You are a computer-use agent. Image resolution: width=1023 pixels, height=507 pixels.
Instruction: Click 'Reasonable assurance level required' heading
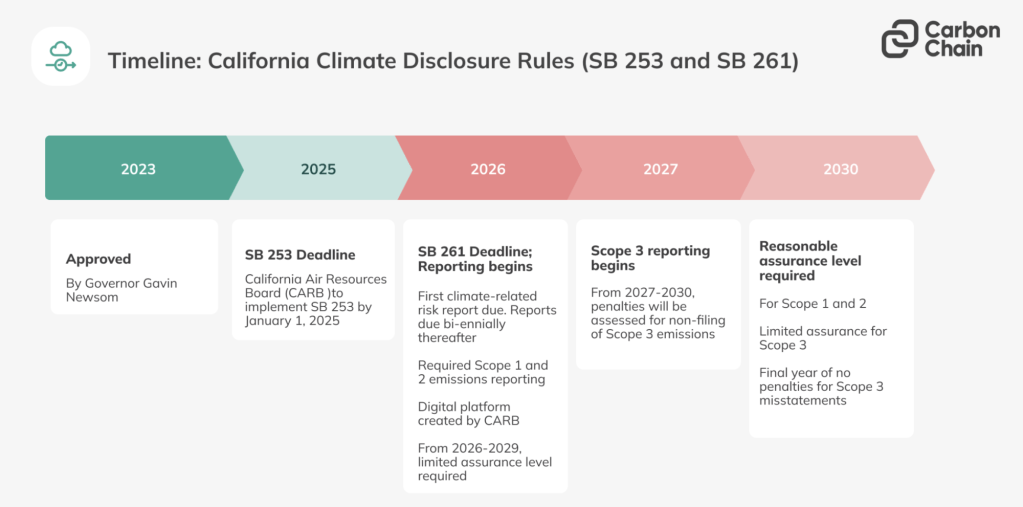pyautogui.click(x=810, y=261)
